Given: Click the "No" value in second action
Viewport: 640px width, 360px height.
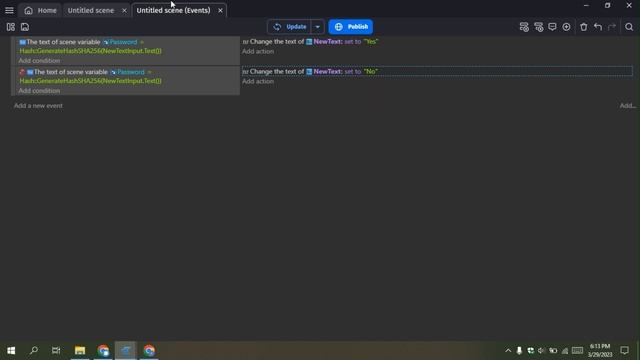Looking at the screenshot, I should click(x=371, y=72).
